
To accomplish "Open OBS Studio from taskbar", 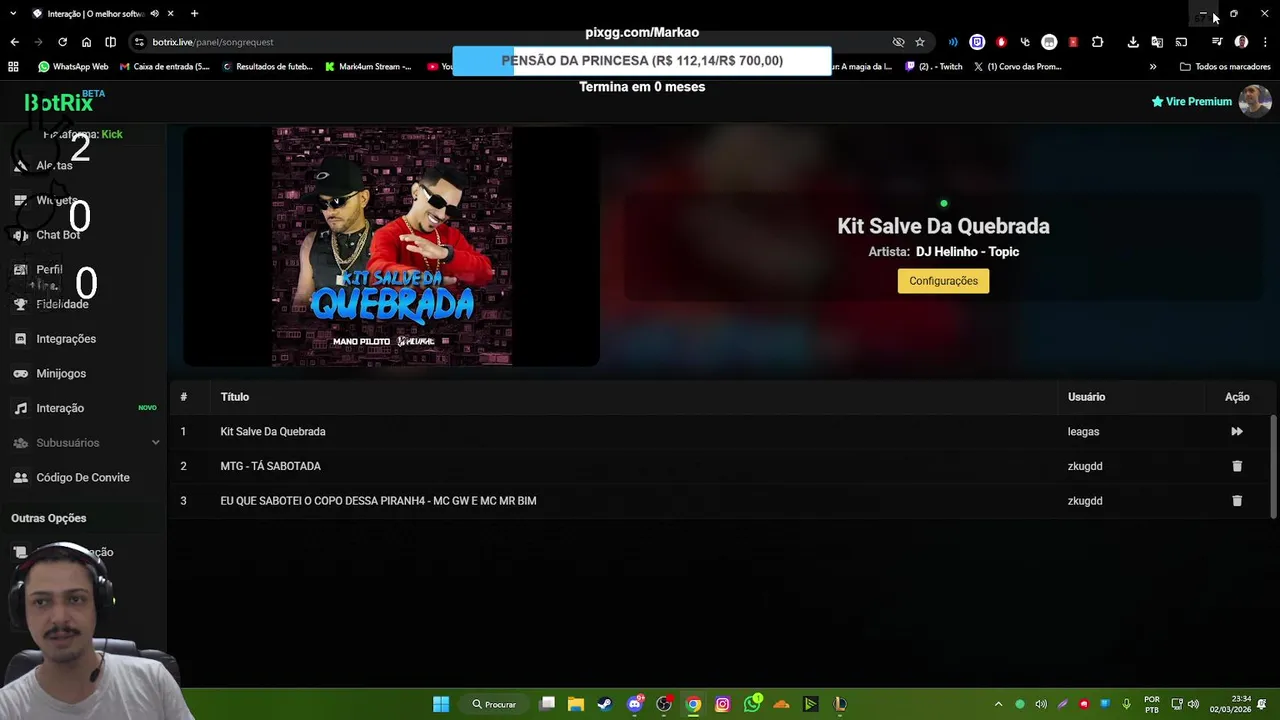I will coord(664,704).
